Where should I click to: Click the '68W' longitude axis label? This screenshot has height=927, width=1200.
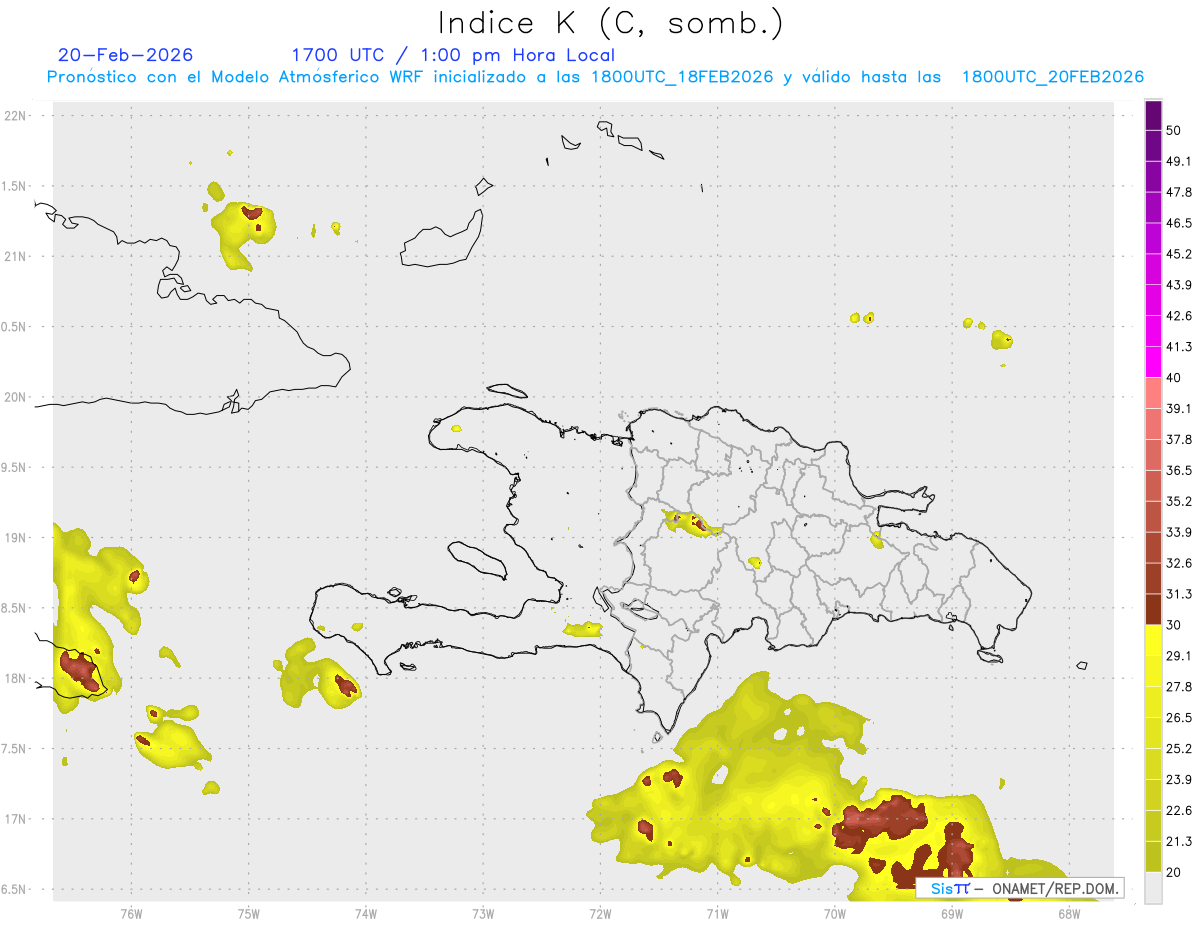point(1069,913)
